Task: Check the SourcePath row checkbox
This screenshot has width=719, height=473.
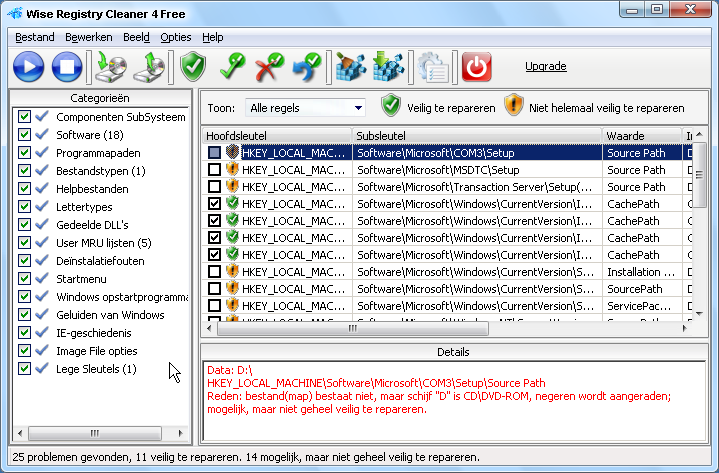Action: click(x=214, y=289)
